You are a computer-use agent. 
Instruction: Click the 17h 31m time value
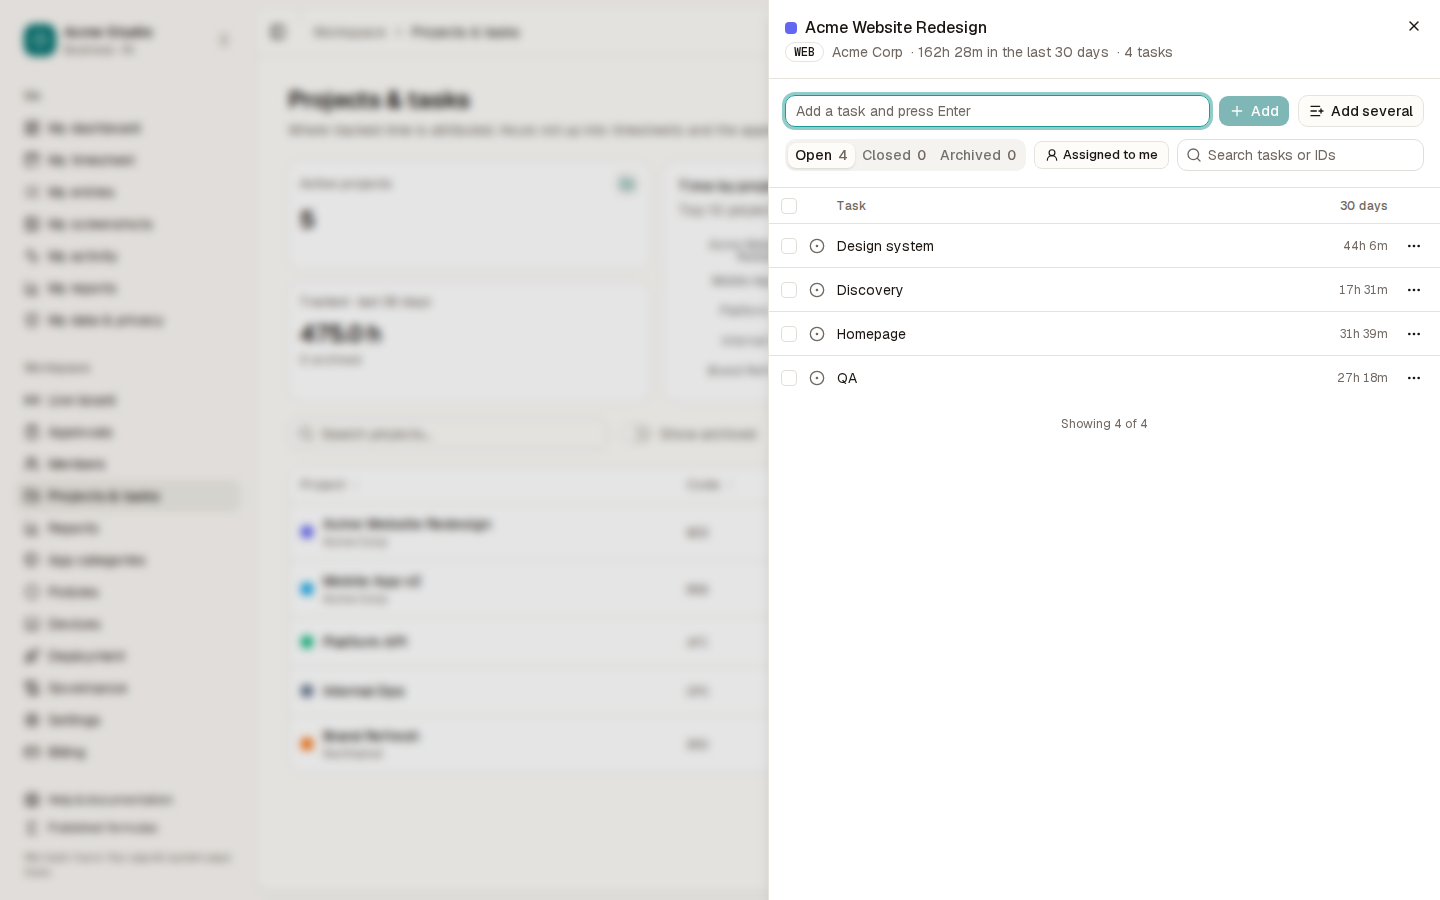(x=1363, y=290)
